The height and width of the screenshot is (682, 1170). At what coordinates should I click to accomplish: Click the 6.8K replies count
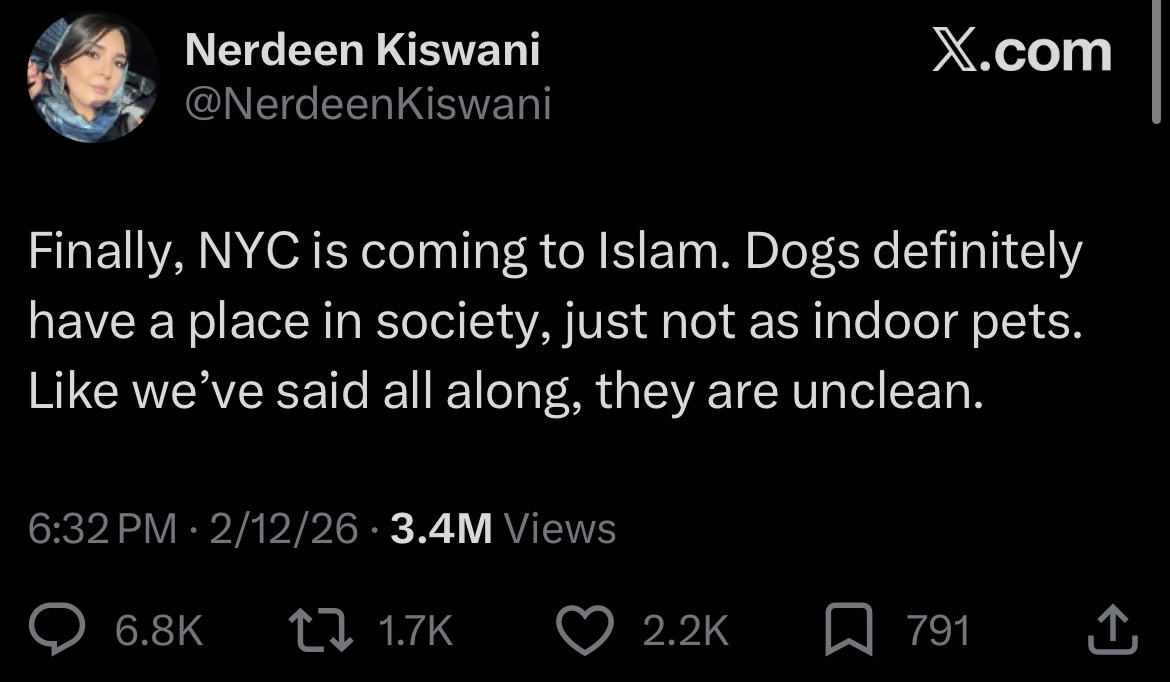point(159,631)
